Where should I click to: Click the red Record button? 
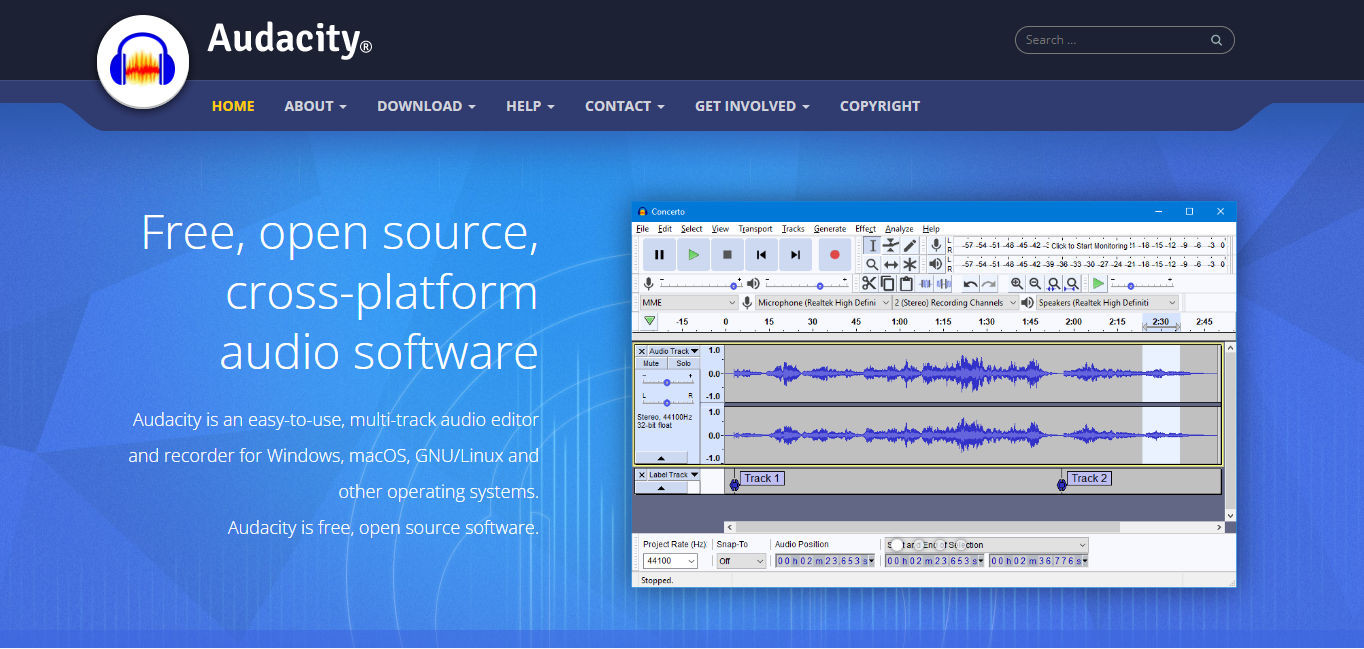pos(834,255)
